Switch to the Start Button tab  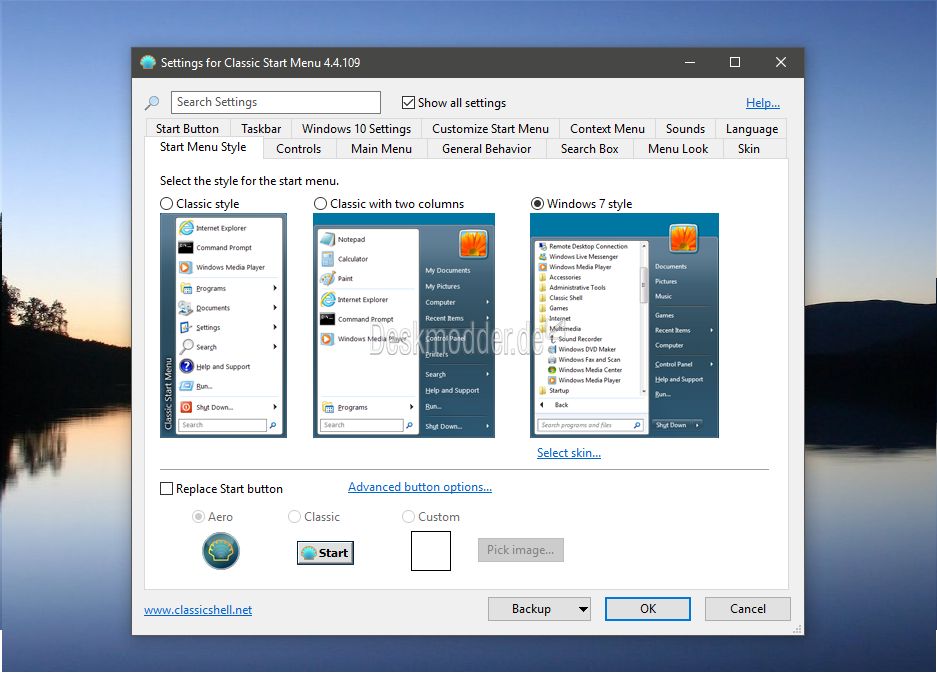(187, 129)
